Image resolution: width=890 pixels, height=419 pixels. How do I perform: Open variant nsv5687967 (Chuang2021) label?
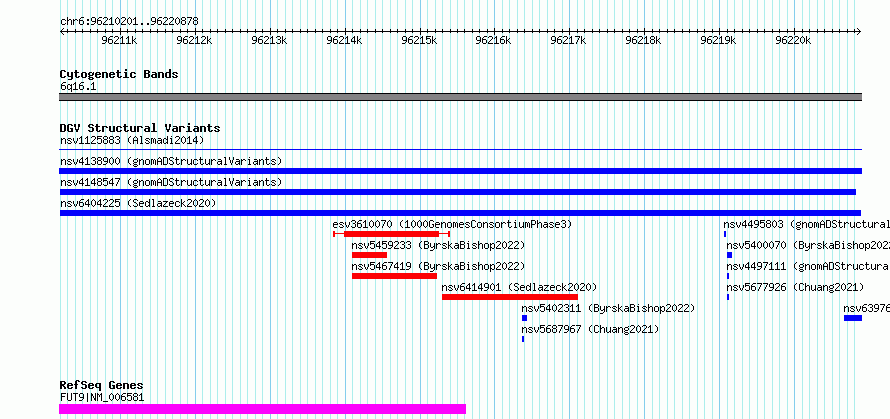point(590,329)
